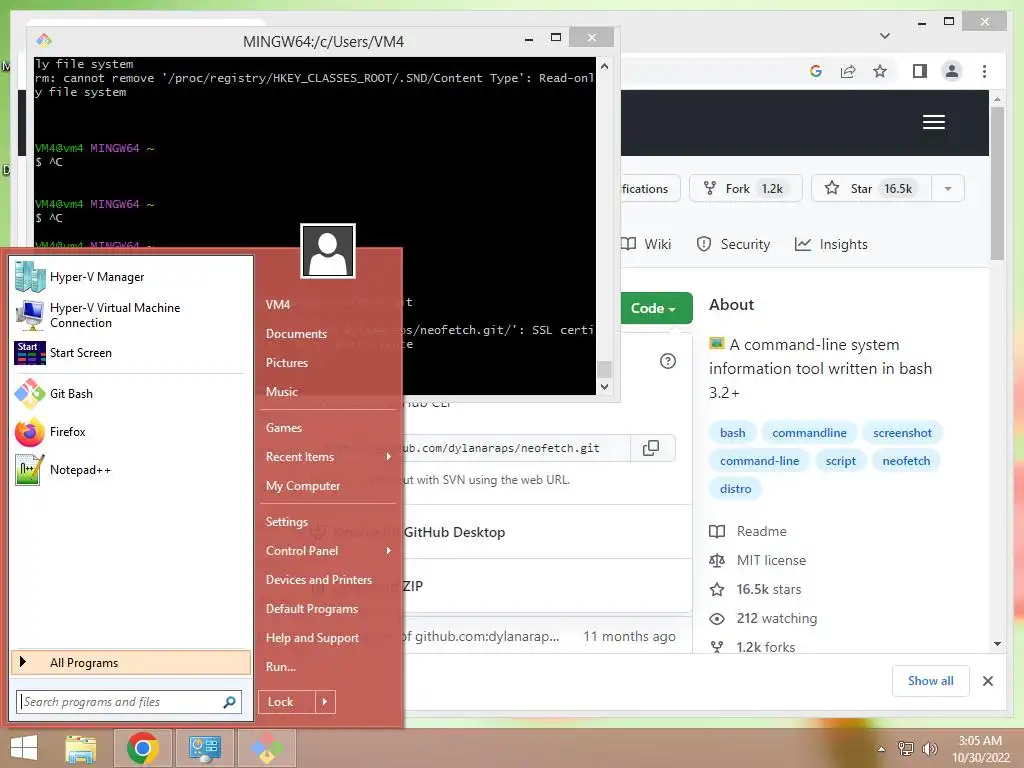
Task: Copy the neofetch.git clone URL
Action: click(x=650, y=448)
